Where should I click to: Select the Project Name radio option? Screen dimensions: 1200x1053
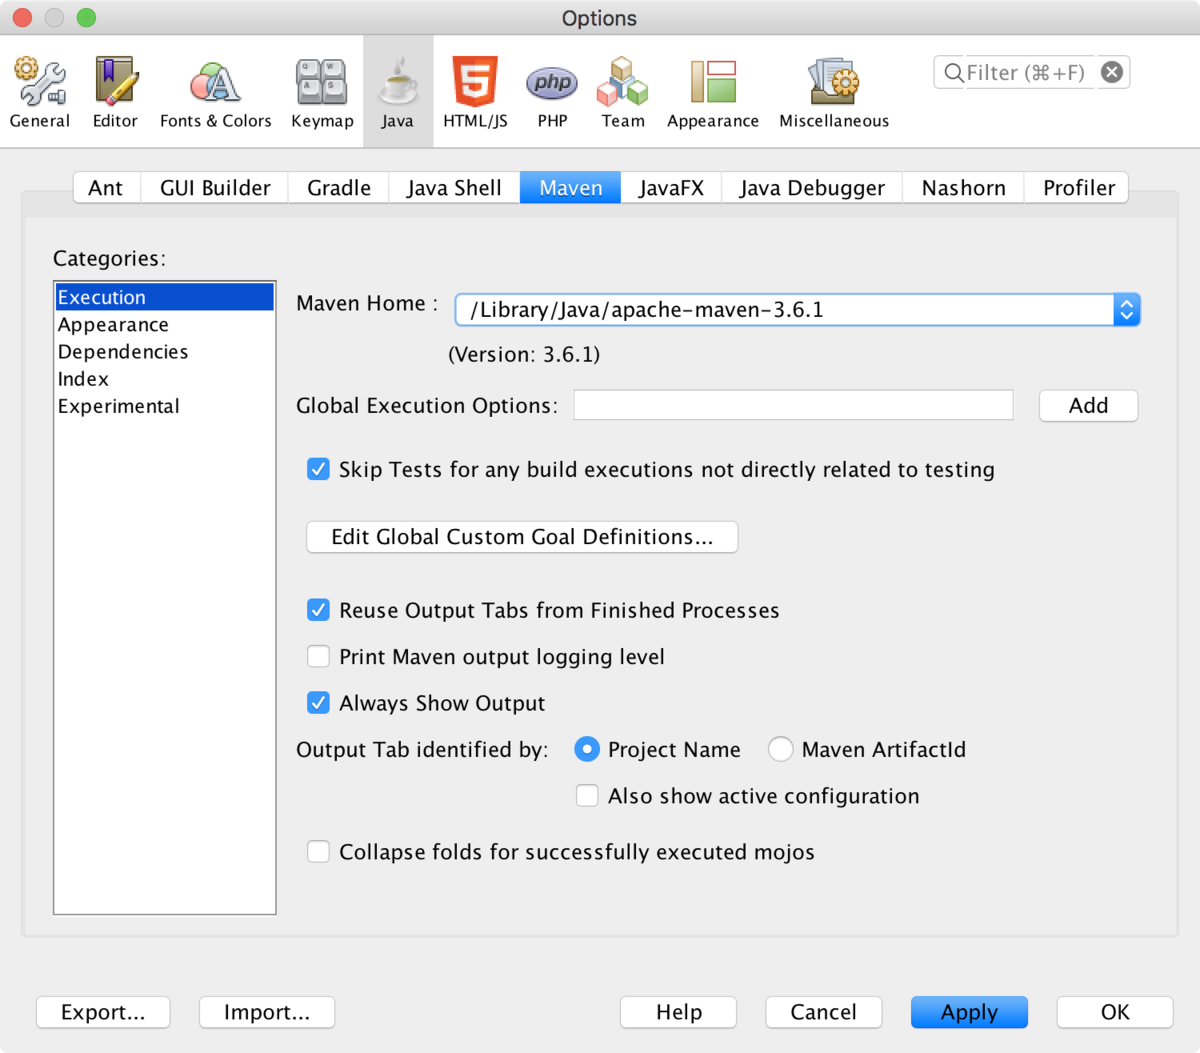(587, 749)
